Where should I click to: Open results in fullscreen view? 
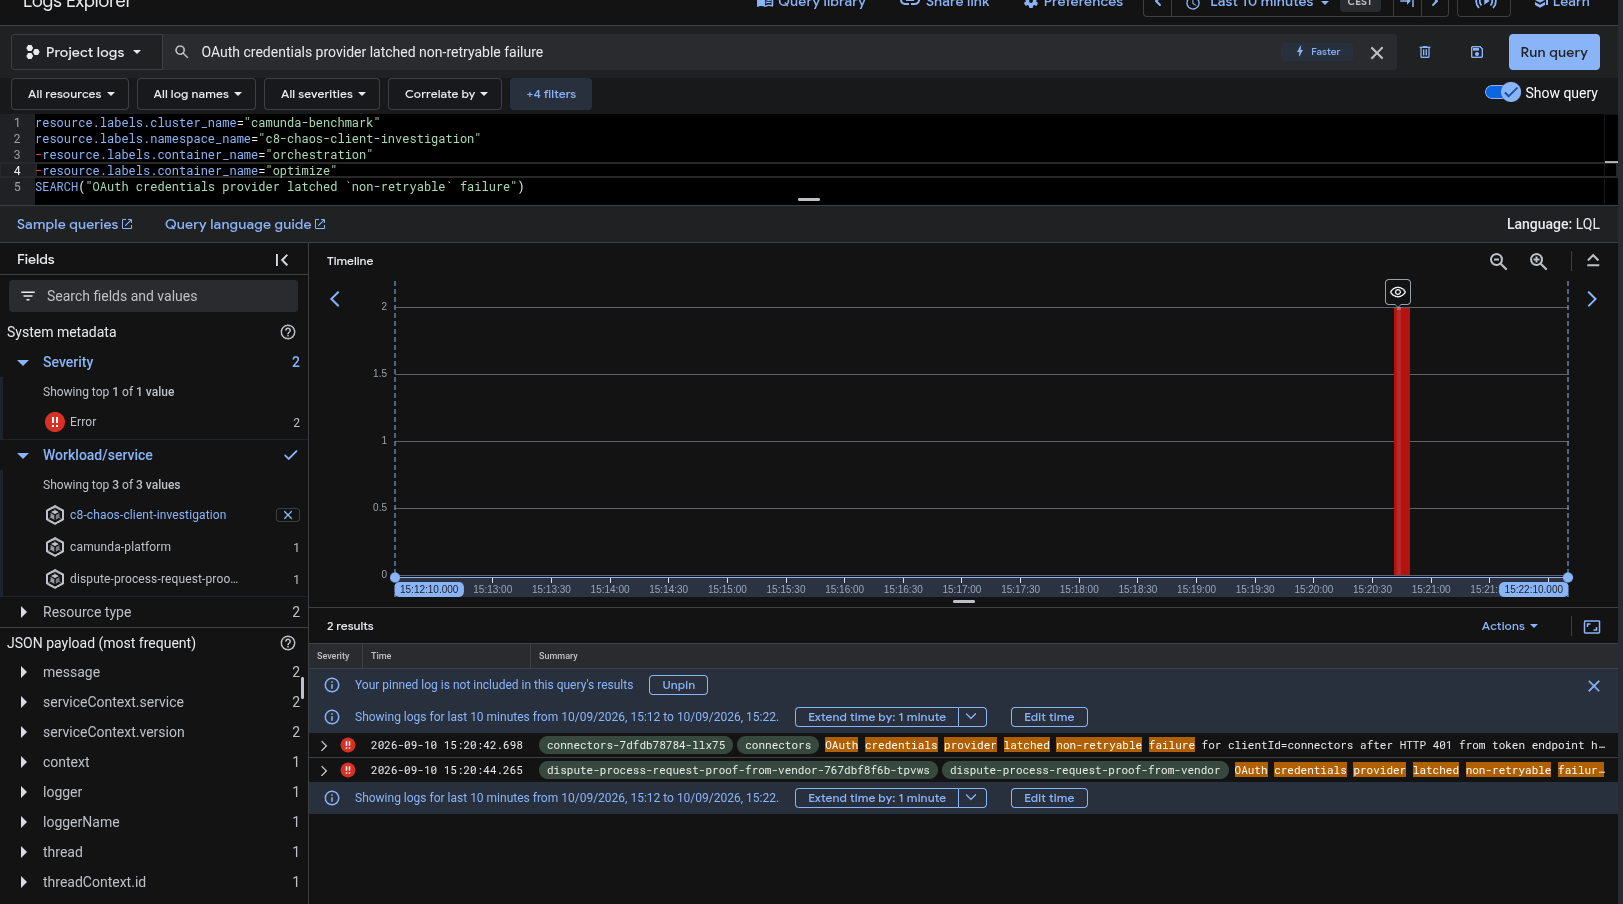(x=1592, y=627)
